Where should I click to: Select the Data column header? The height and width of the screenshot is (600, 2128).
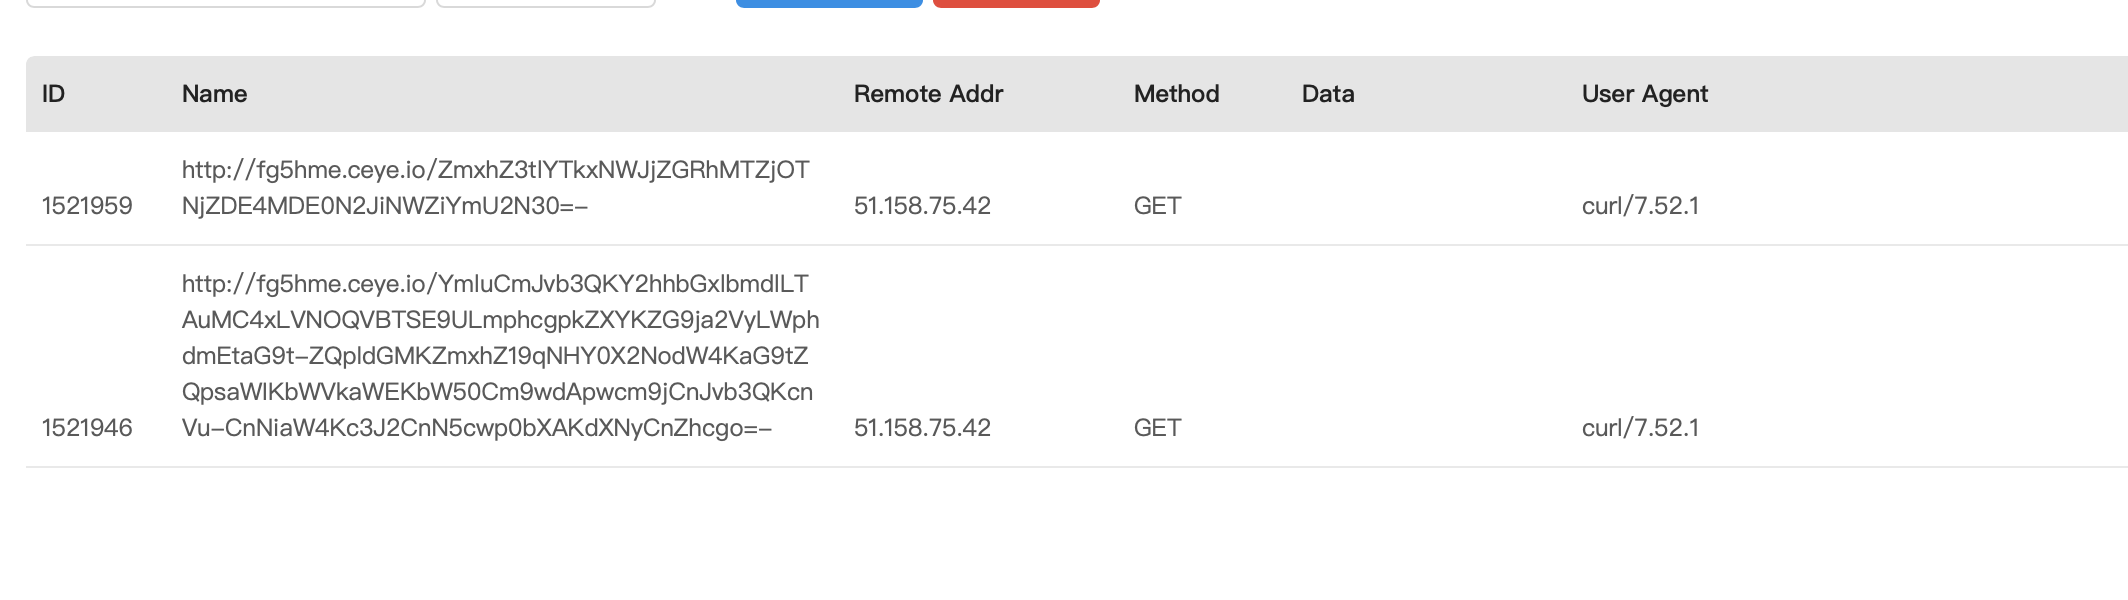(1328, 94)
